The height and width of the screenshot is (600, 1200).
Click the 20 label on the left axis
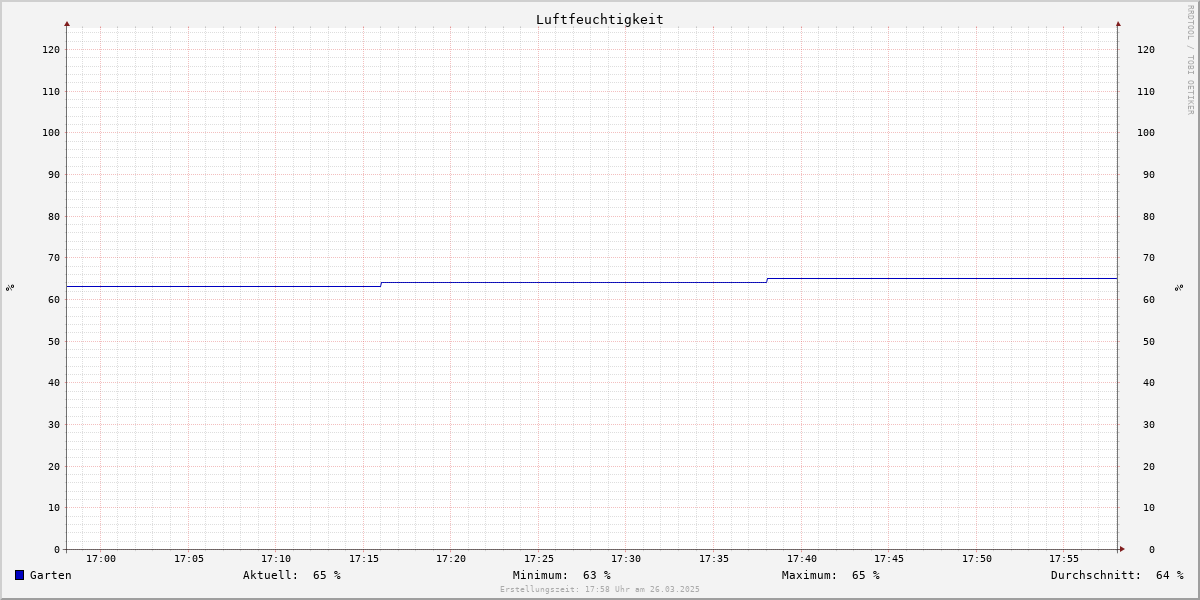pos(54,467)
